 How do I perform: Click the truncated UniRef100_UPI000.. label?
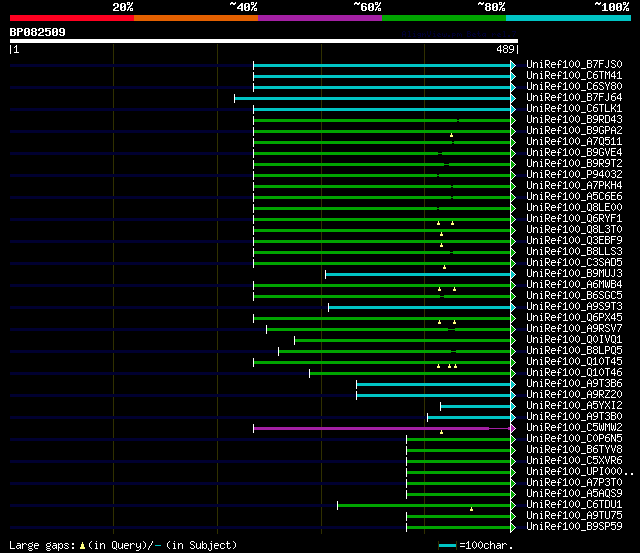580,472
